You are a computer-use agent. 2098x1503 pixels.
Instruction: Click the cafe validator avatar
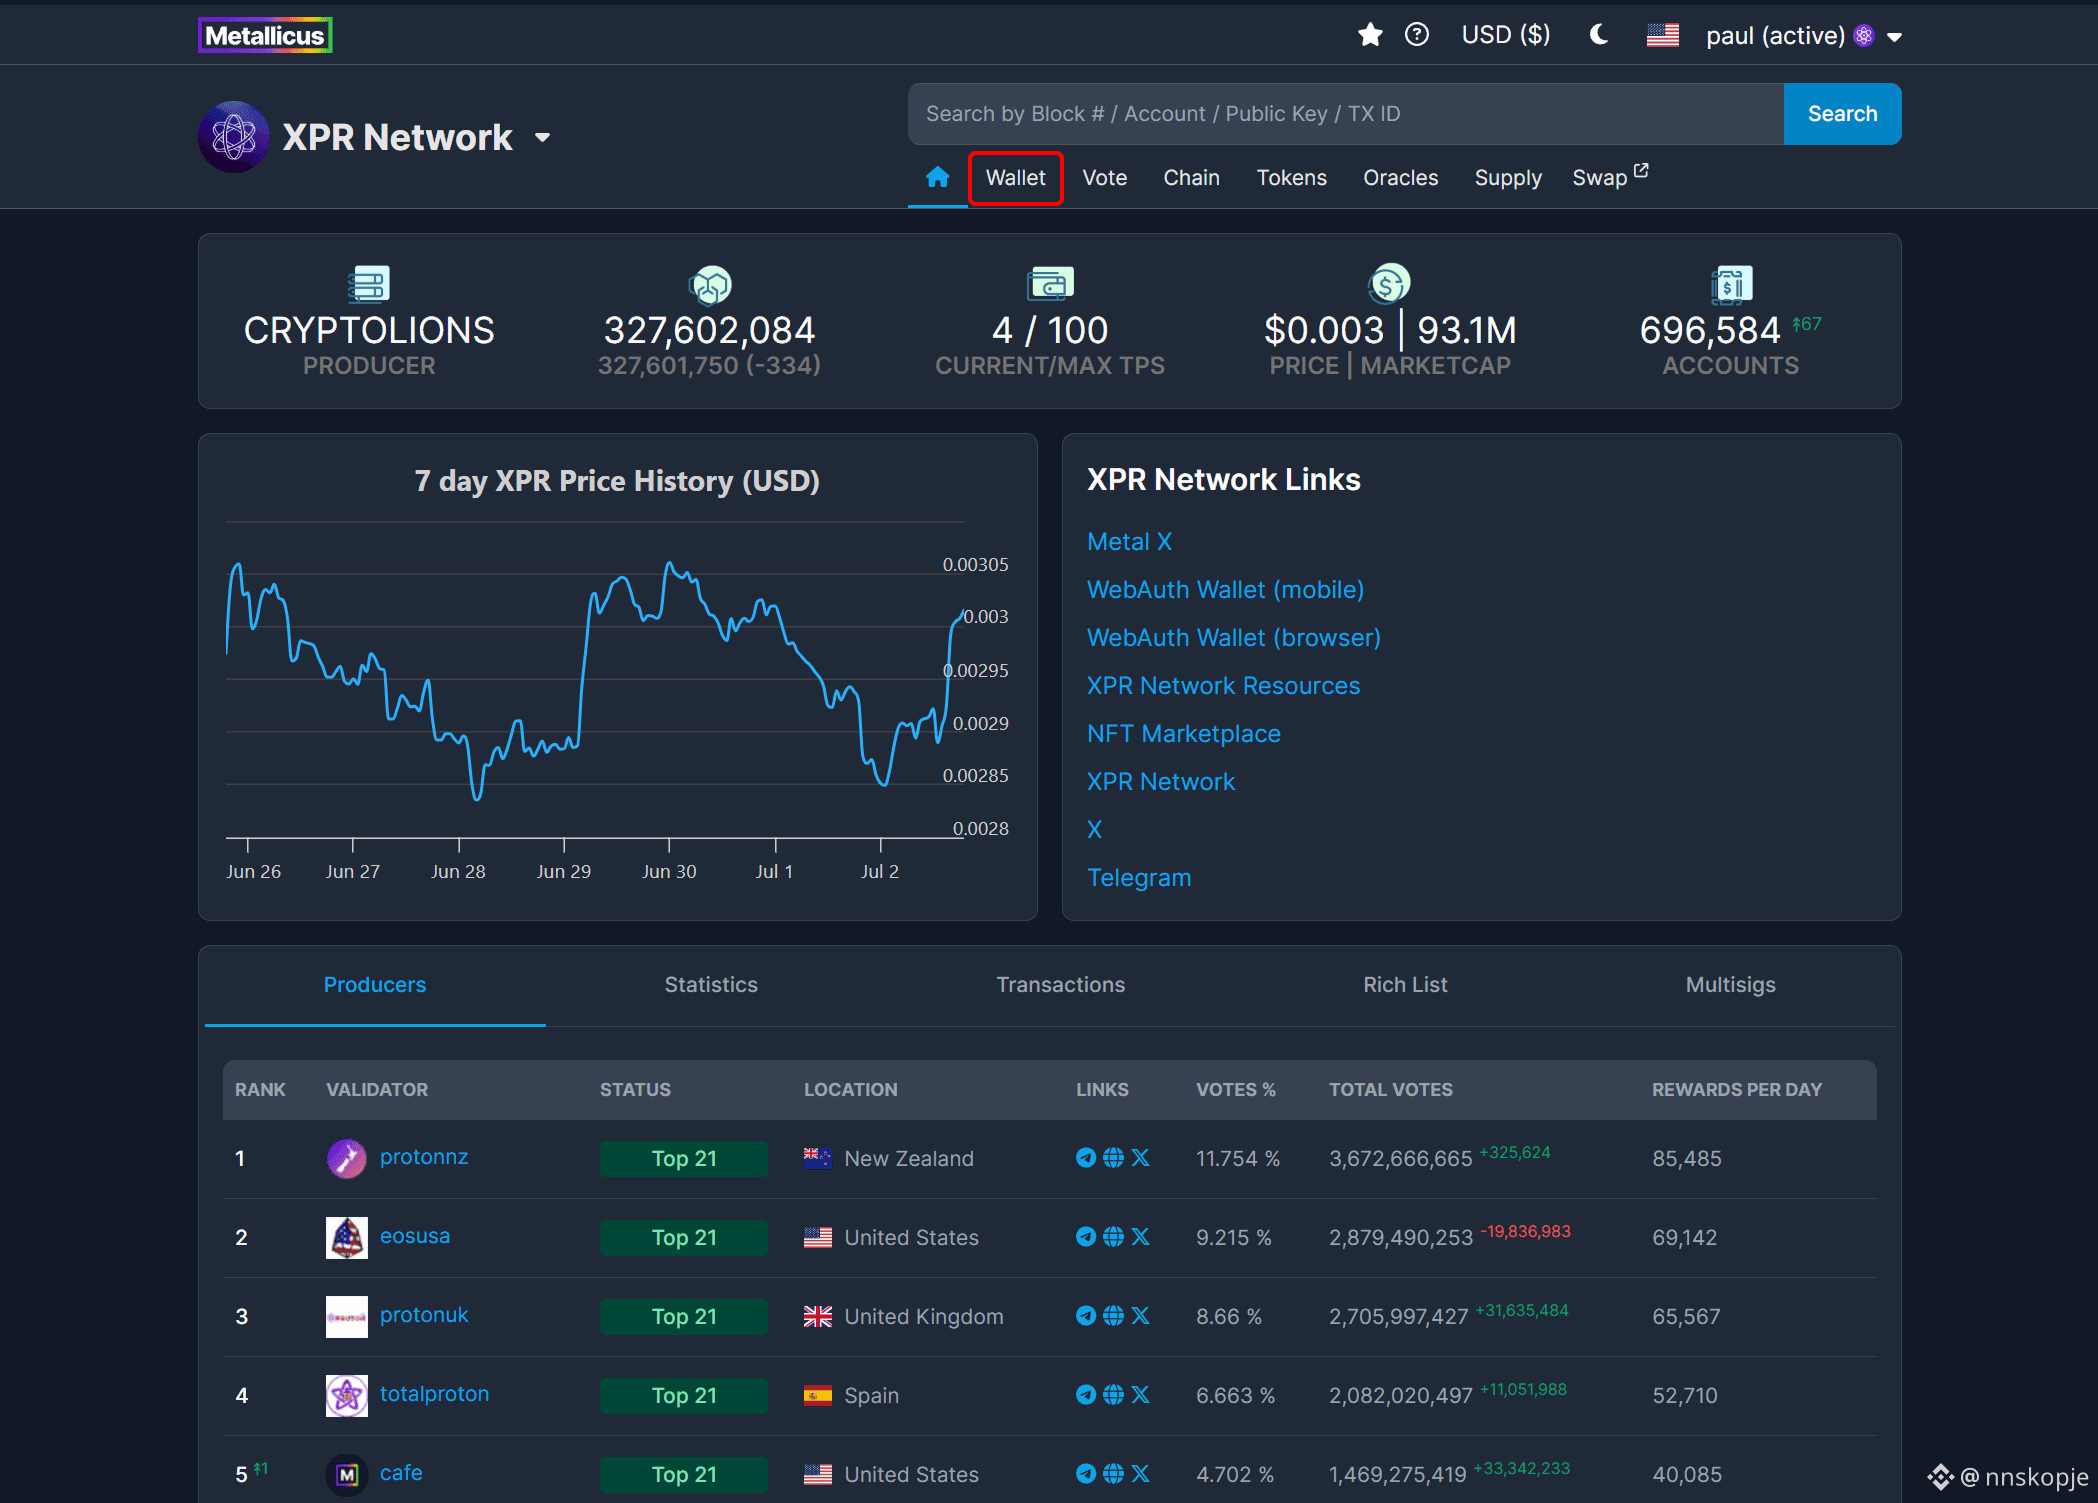347,1475
